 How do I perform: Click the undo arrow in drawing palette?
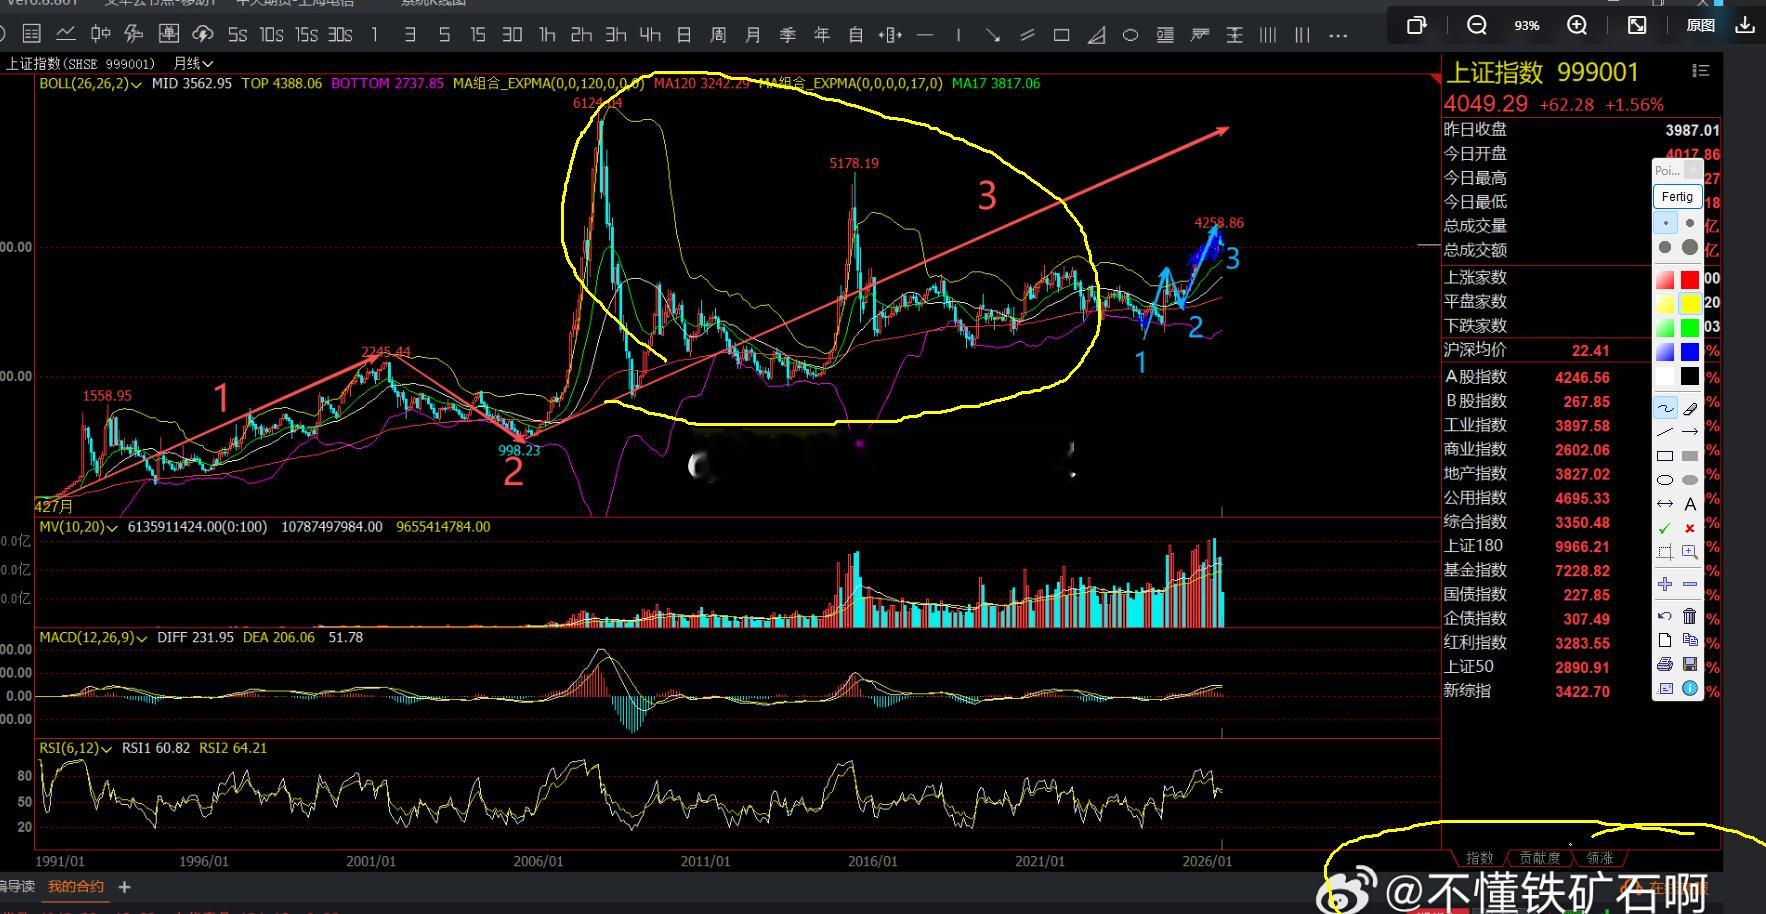point(1665,616)
